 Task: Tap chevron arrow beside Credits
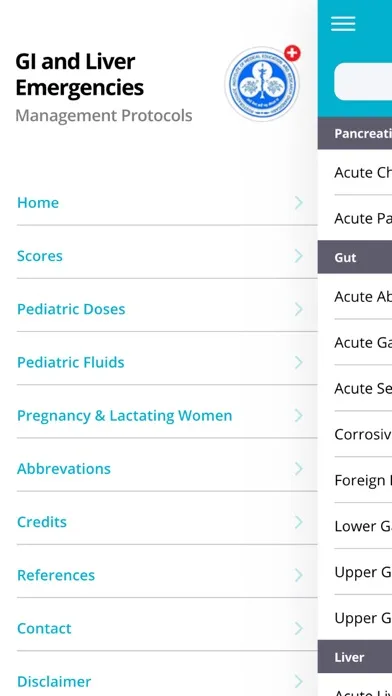point(299,522)
